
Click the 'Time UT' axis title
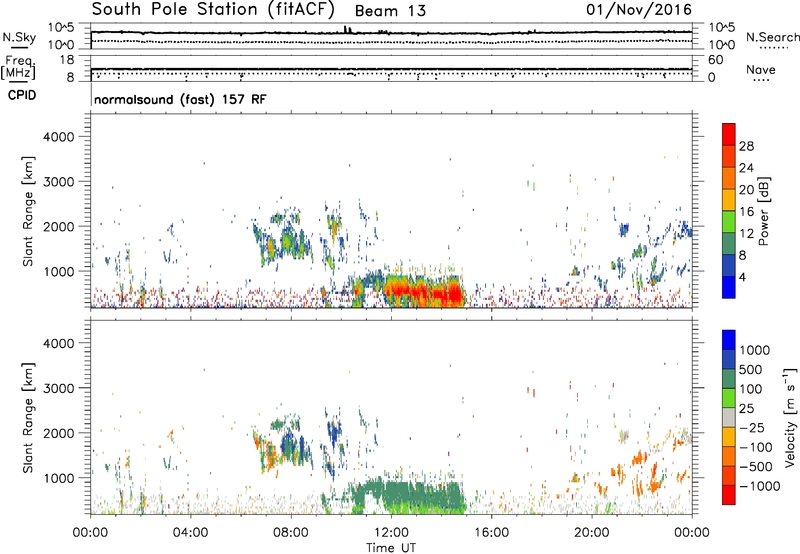tap(391, 548)
